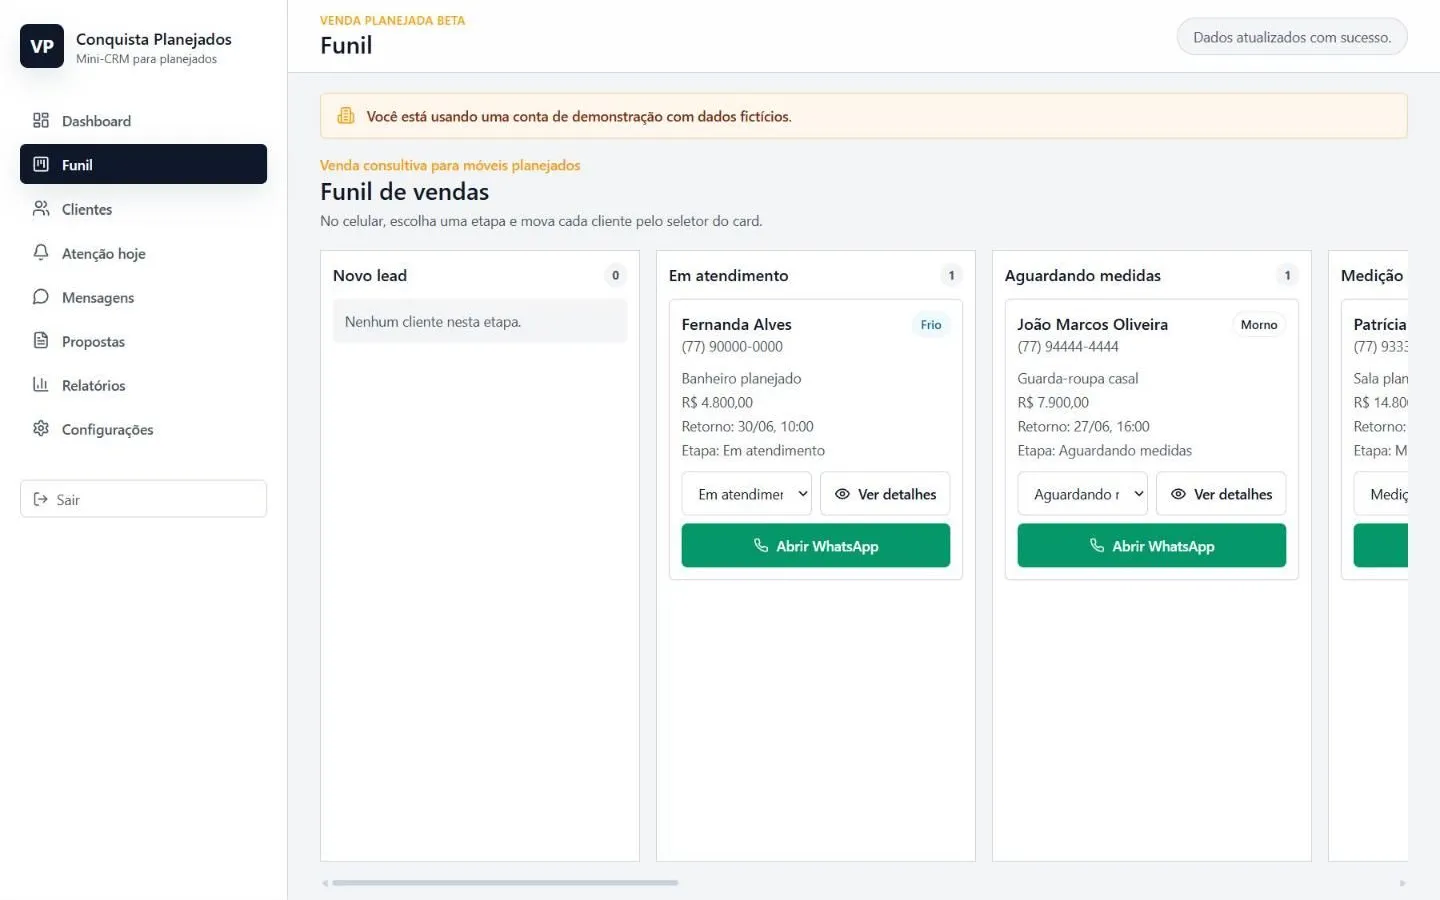Click the Atenção hoje bell icon

pyautogui.click(x=41, y=253)
